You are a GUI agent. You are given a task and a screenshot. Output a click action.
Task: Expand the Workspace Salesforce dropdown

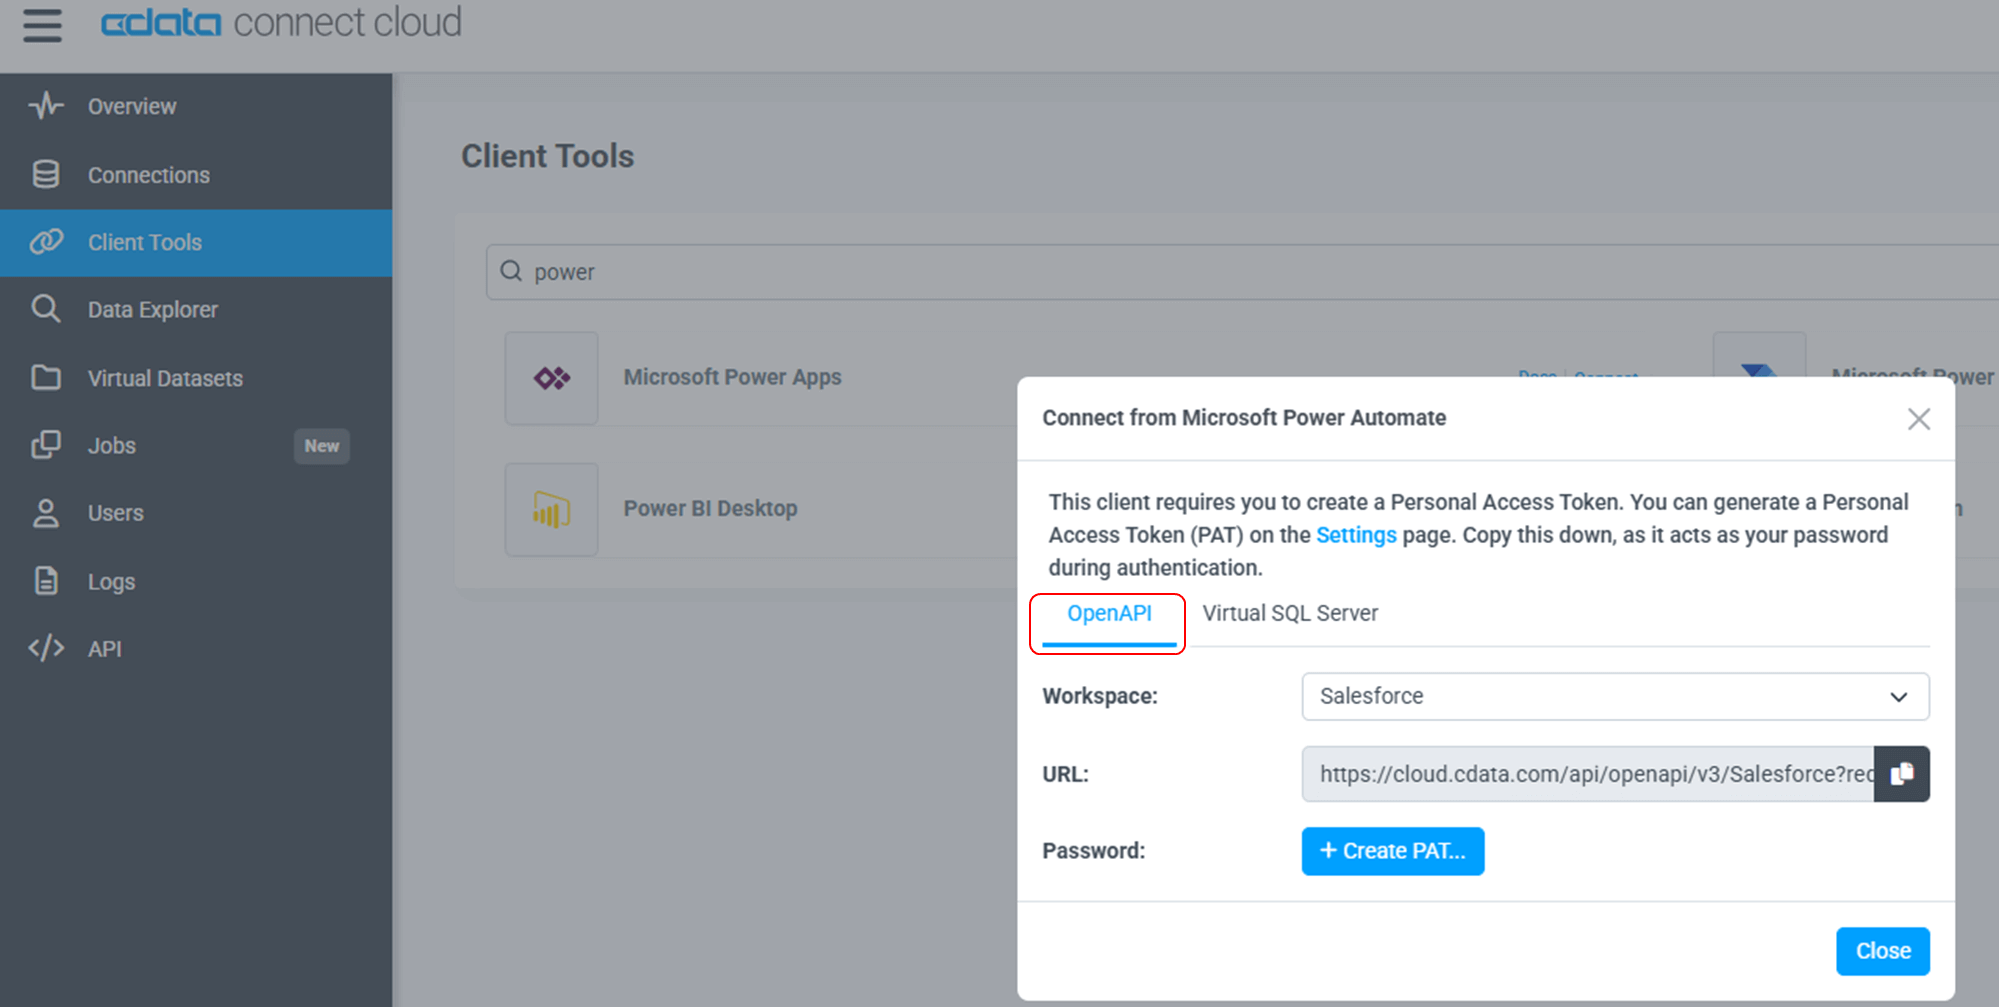[1614, 697]
